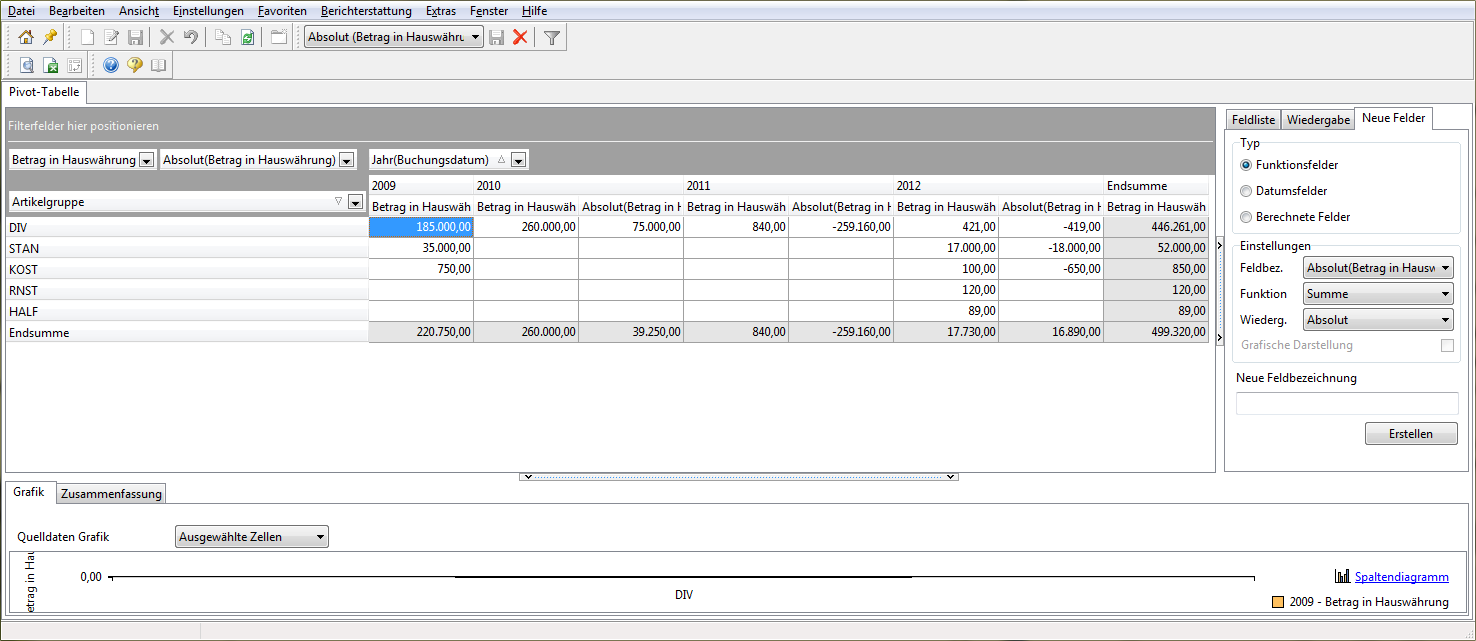
Task: Open Betrag in Hauswährung field filter dropdown
Action: click(x=146, y=160)
